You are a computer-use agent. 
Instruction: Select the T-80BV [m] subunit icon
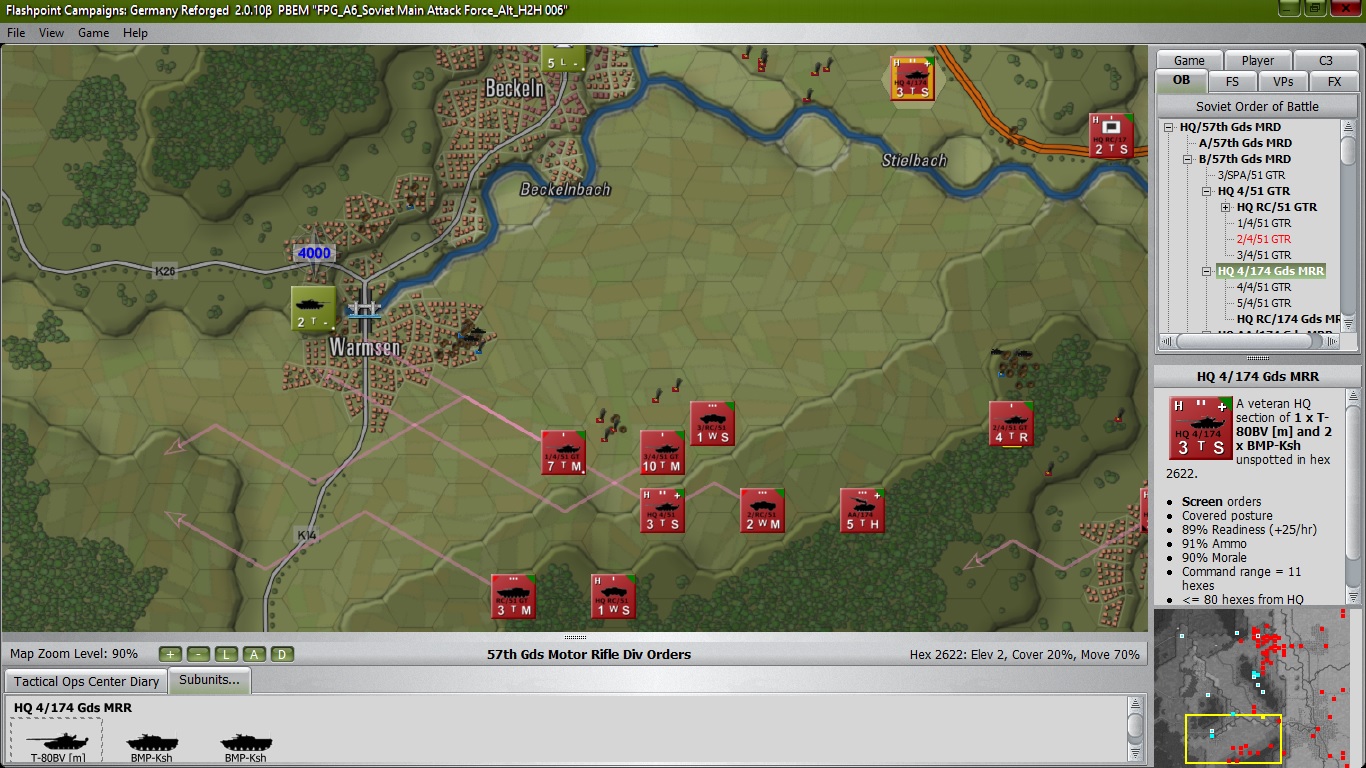pos(56,742)
